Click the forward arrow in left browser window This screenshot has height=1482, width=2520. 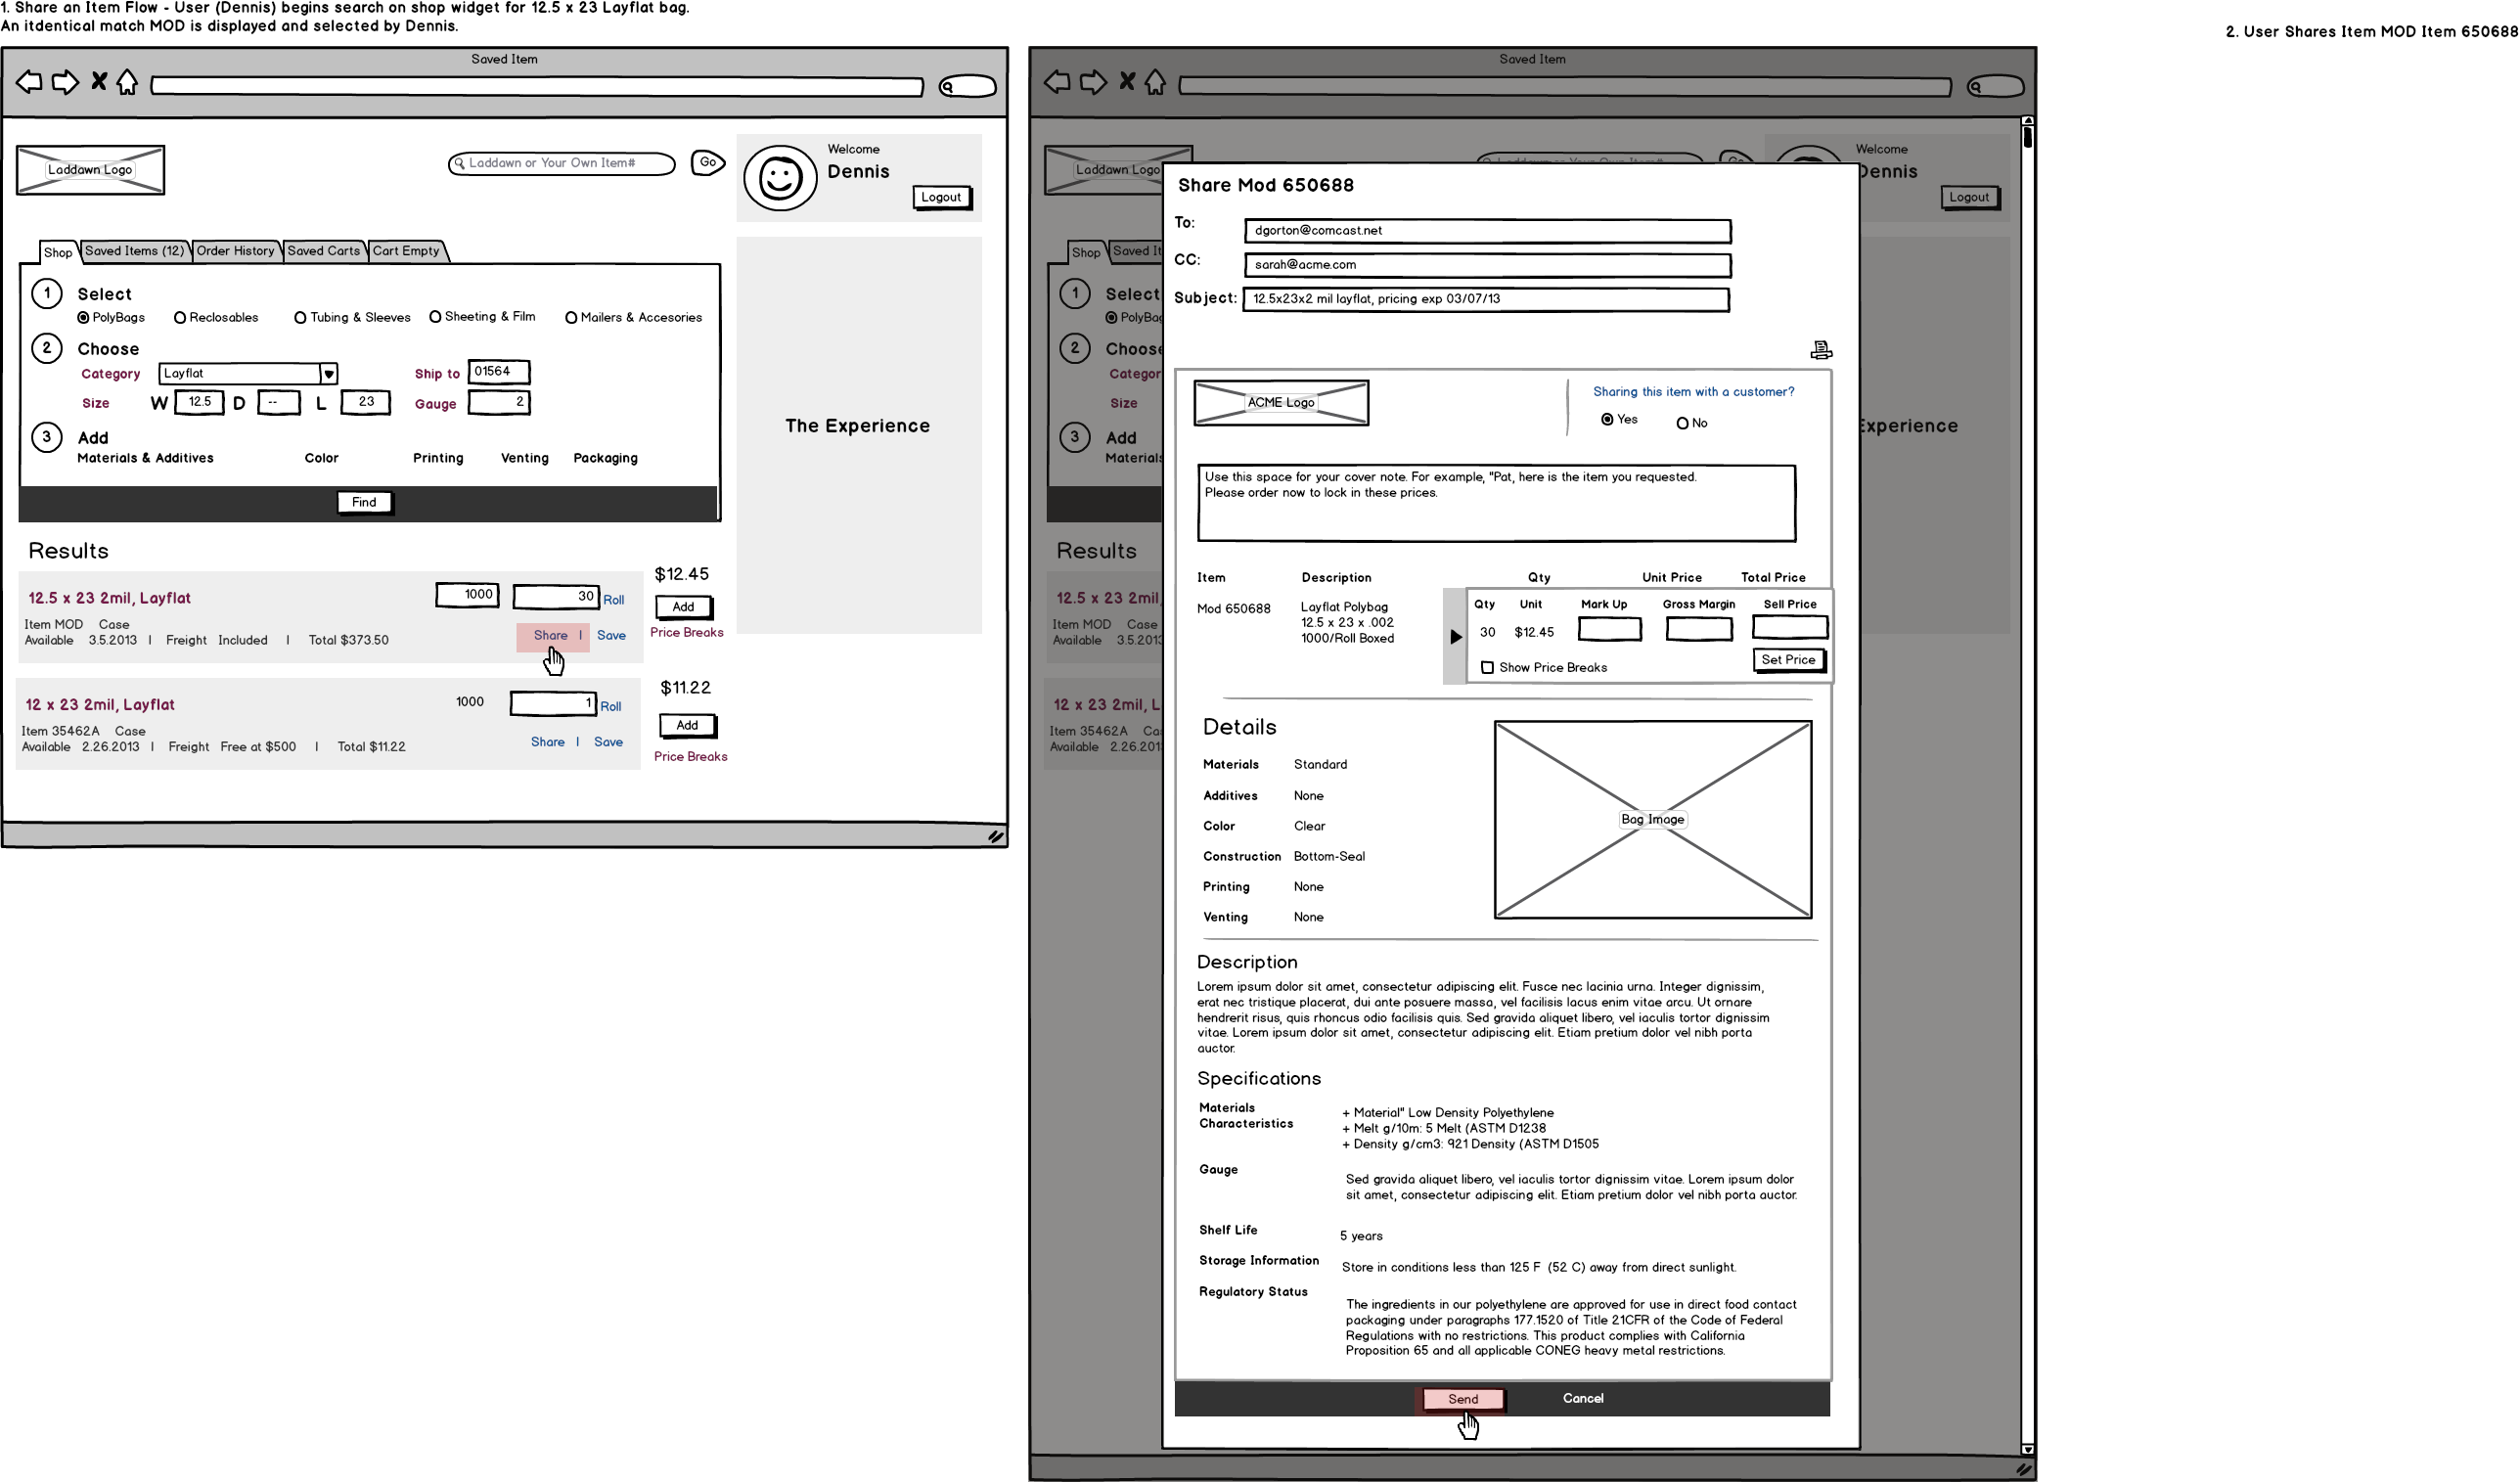tap(65, 82)
